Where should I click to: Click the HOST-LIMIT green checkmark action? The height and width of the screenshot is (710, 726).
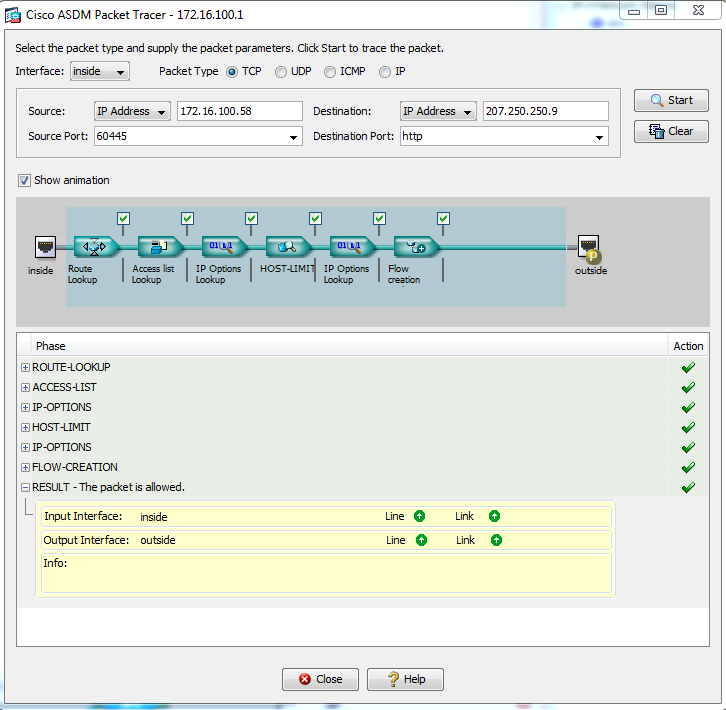coord(688,427)
